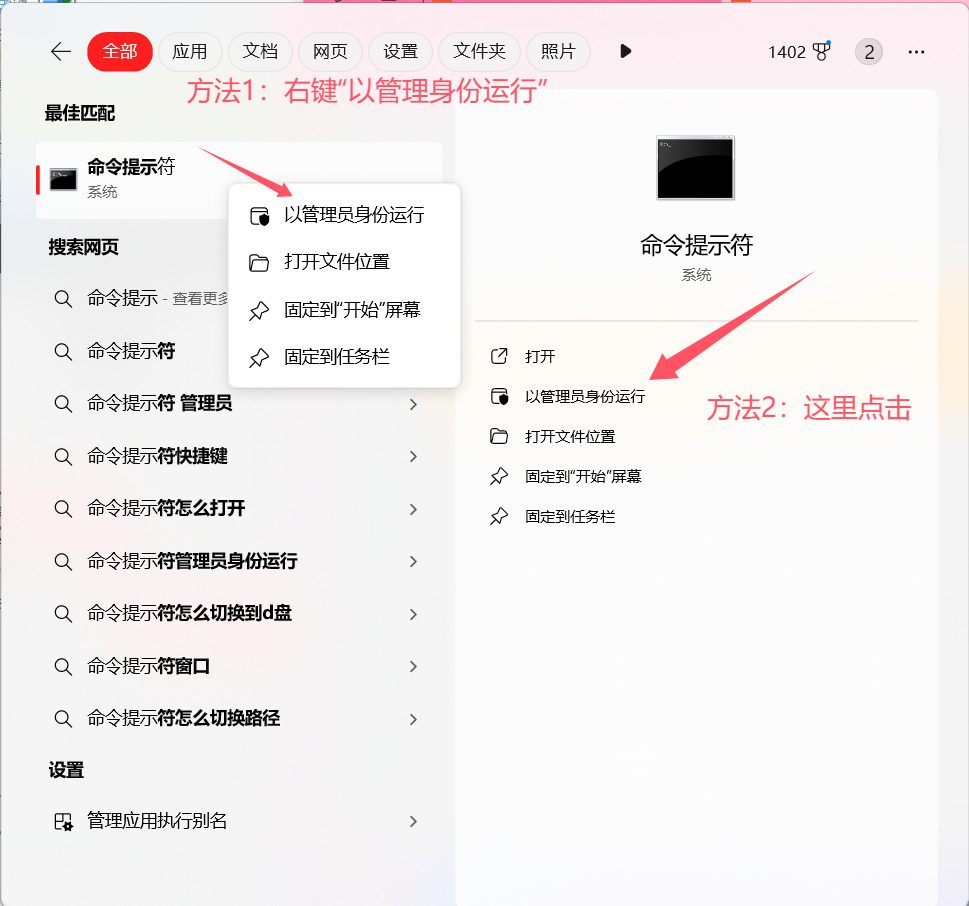Click the small 命令提示符 app icon in best match
This screenshot has width=969, height=906.
63,179
